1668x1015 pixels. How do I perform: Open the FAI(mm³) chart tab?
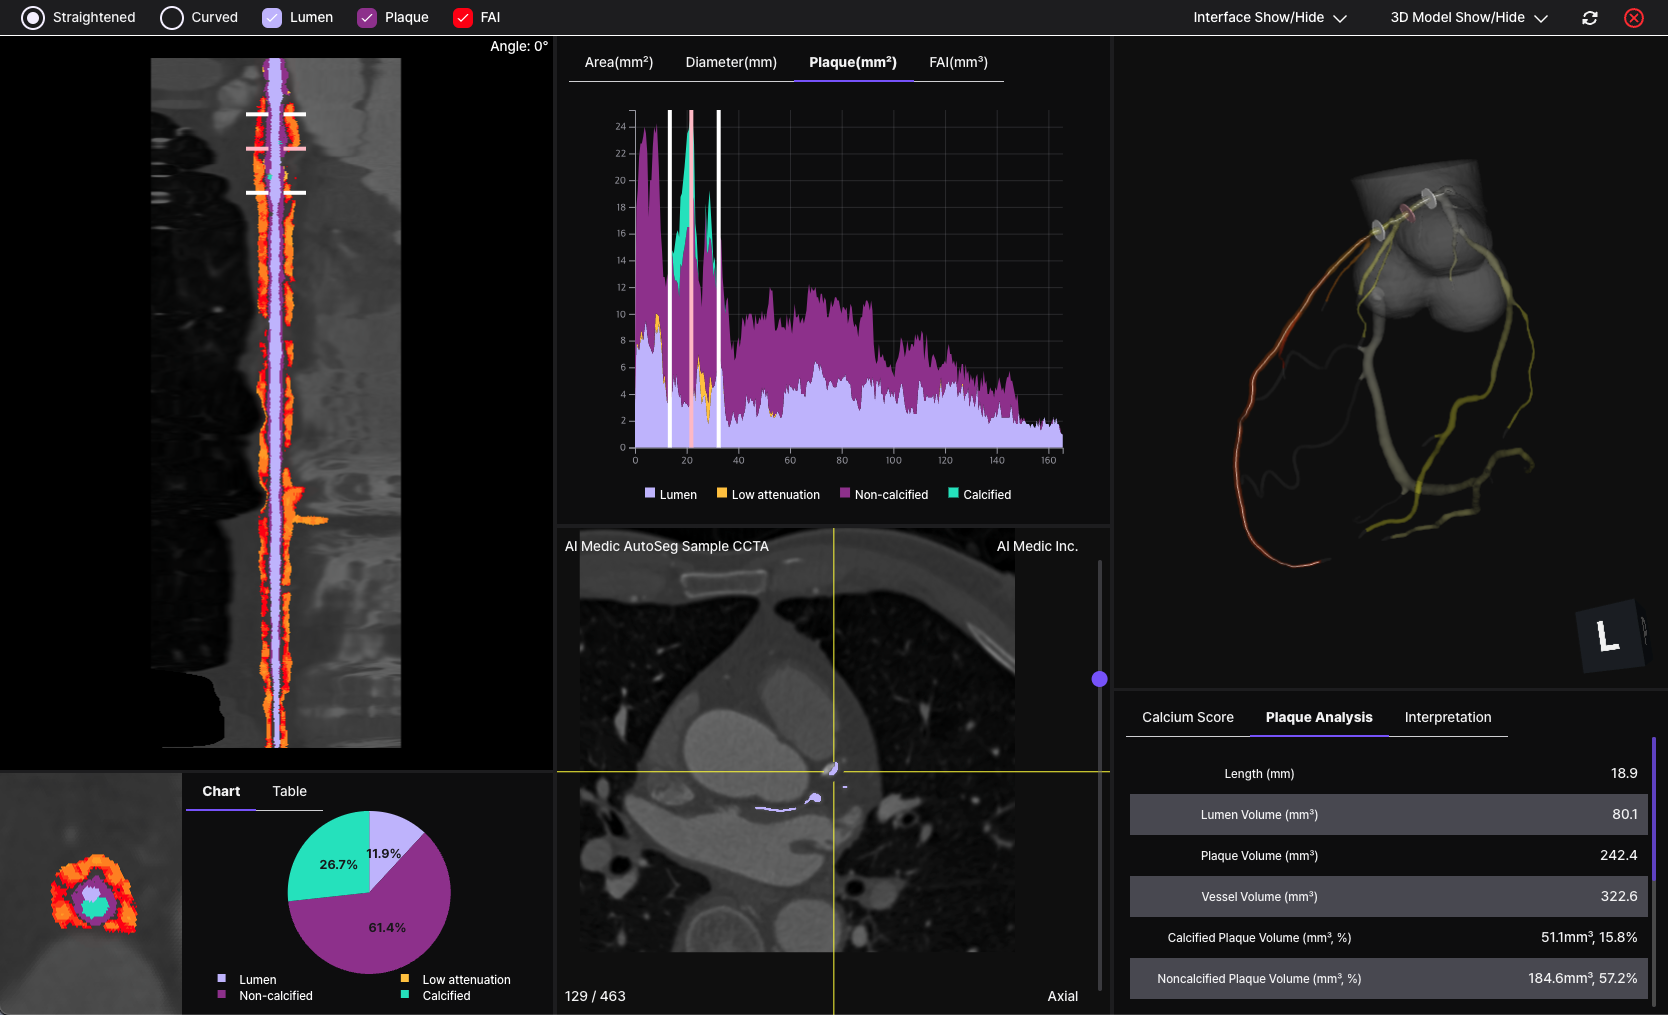pos(958,62)
